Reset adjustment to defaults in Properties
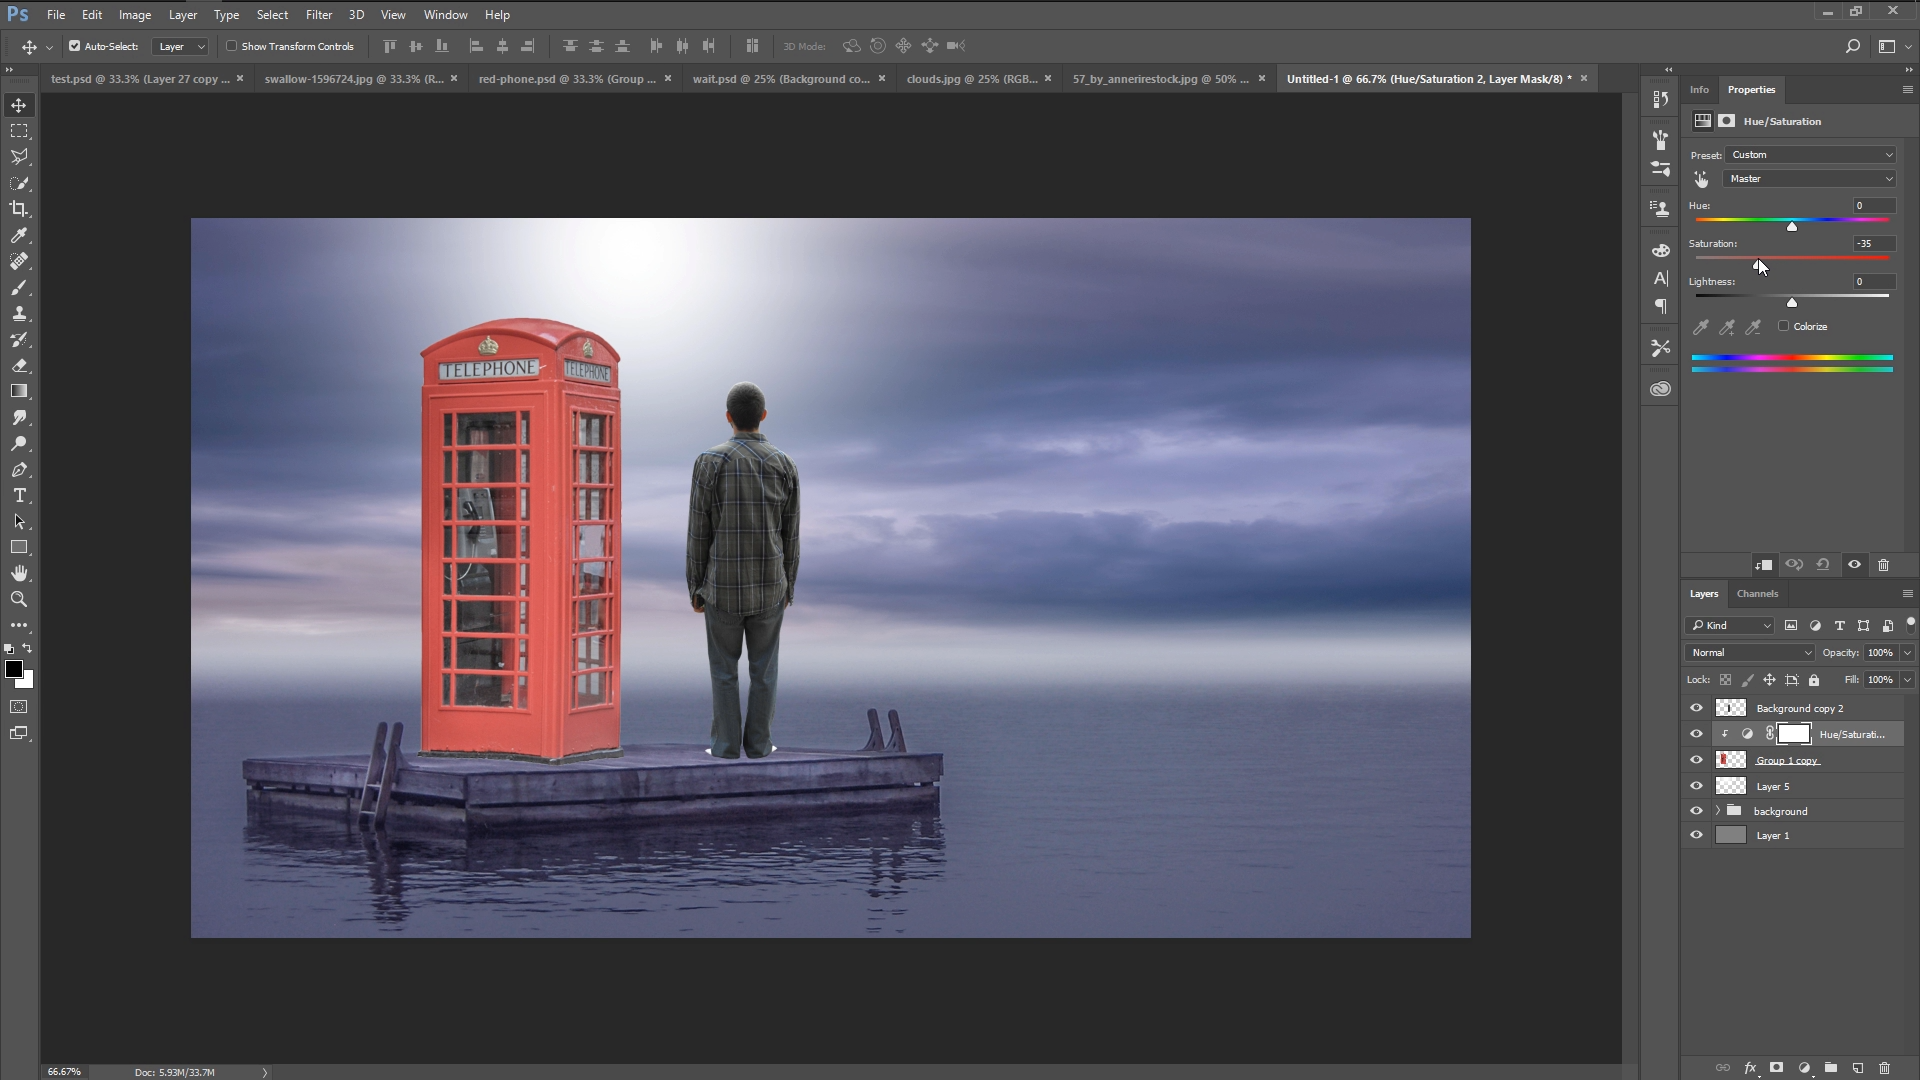1920x1080 pixels. (1823, 565)
